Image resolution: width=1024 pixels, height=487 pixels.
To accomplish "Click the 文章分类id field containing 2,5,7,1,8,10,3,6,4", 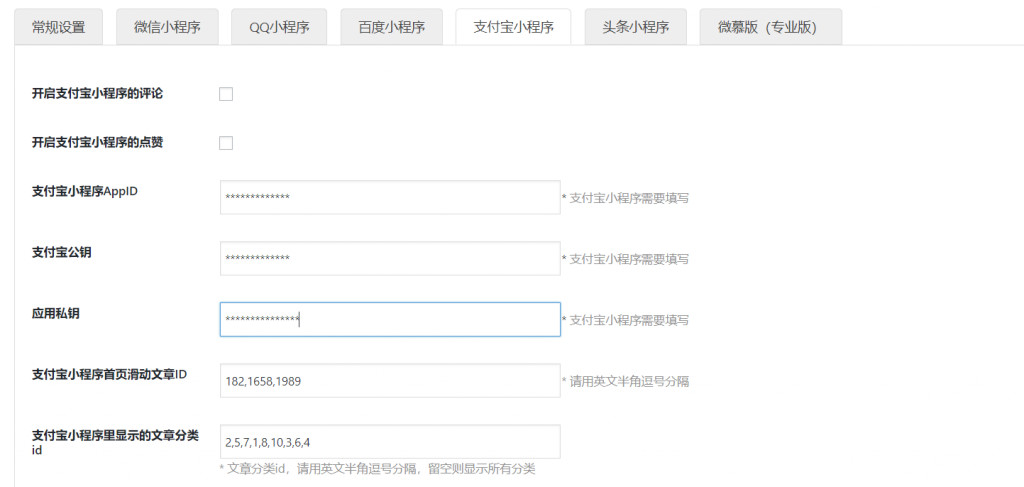I will coord(390,442).
